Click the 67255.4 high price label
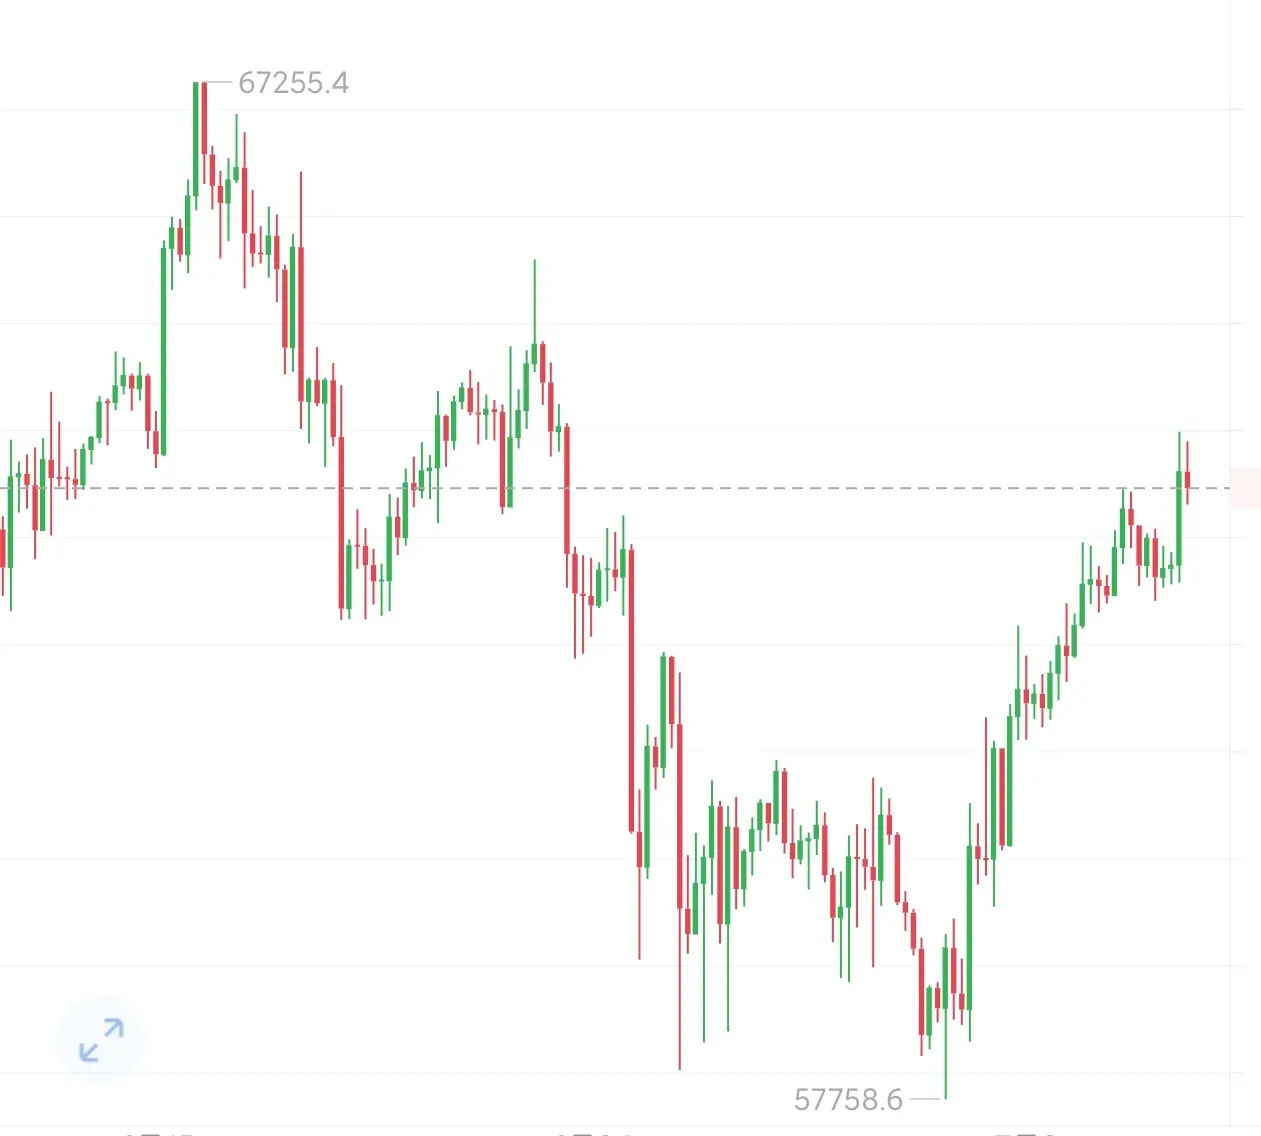1261x1136 pixels. 293,82
